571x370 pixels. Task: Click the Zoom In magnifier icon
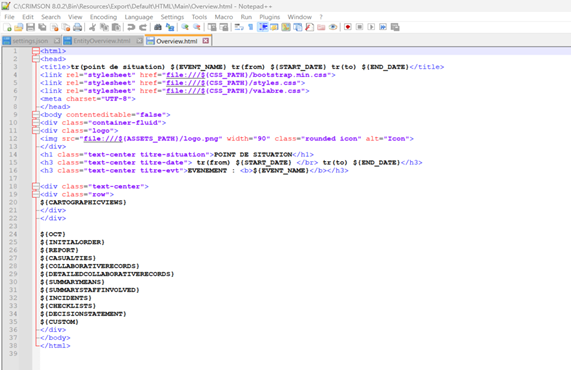(x=185, y=27)
